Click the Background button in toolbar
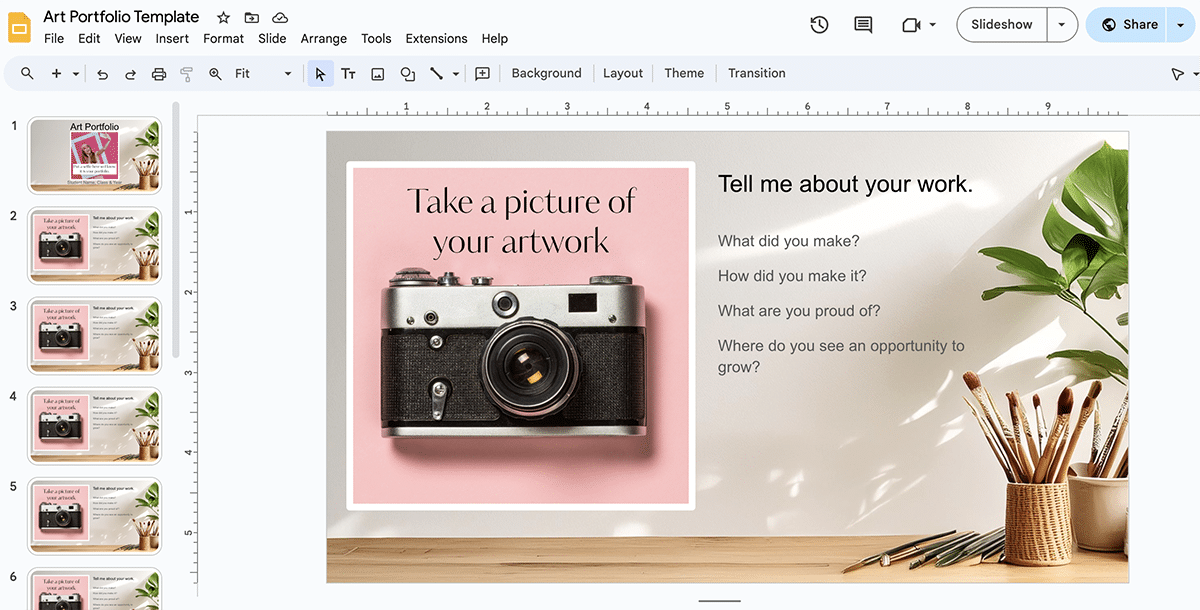 [546, 73]
